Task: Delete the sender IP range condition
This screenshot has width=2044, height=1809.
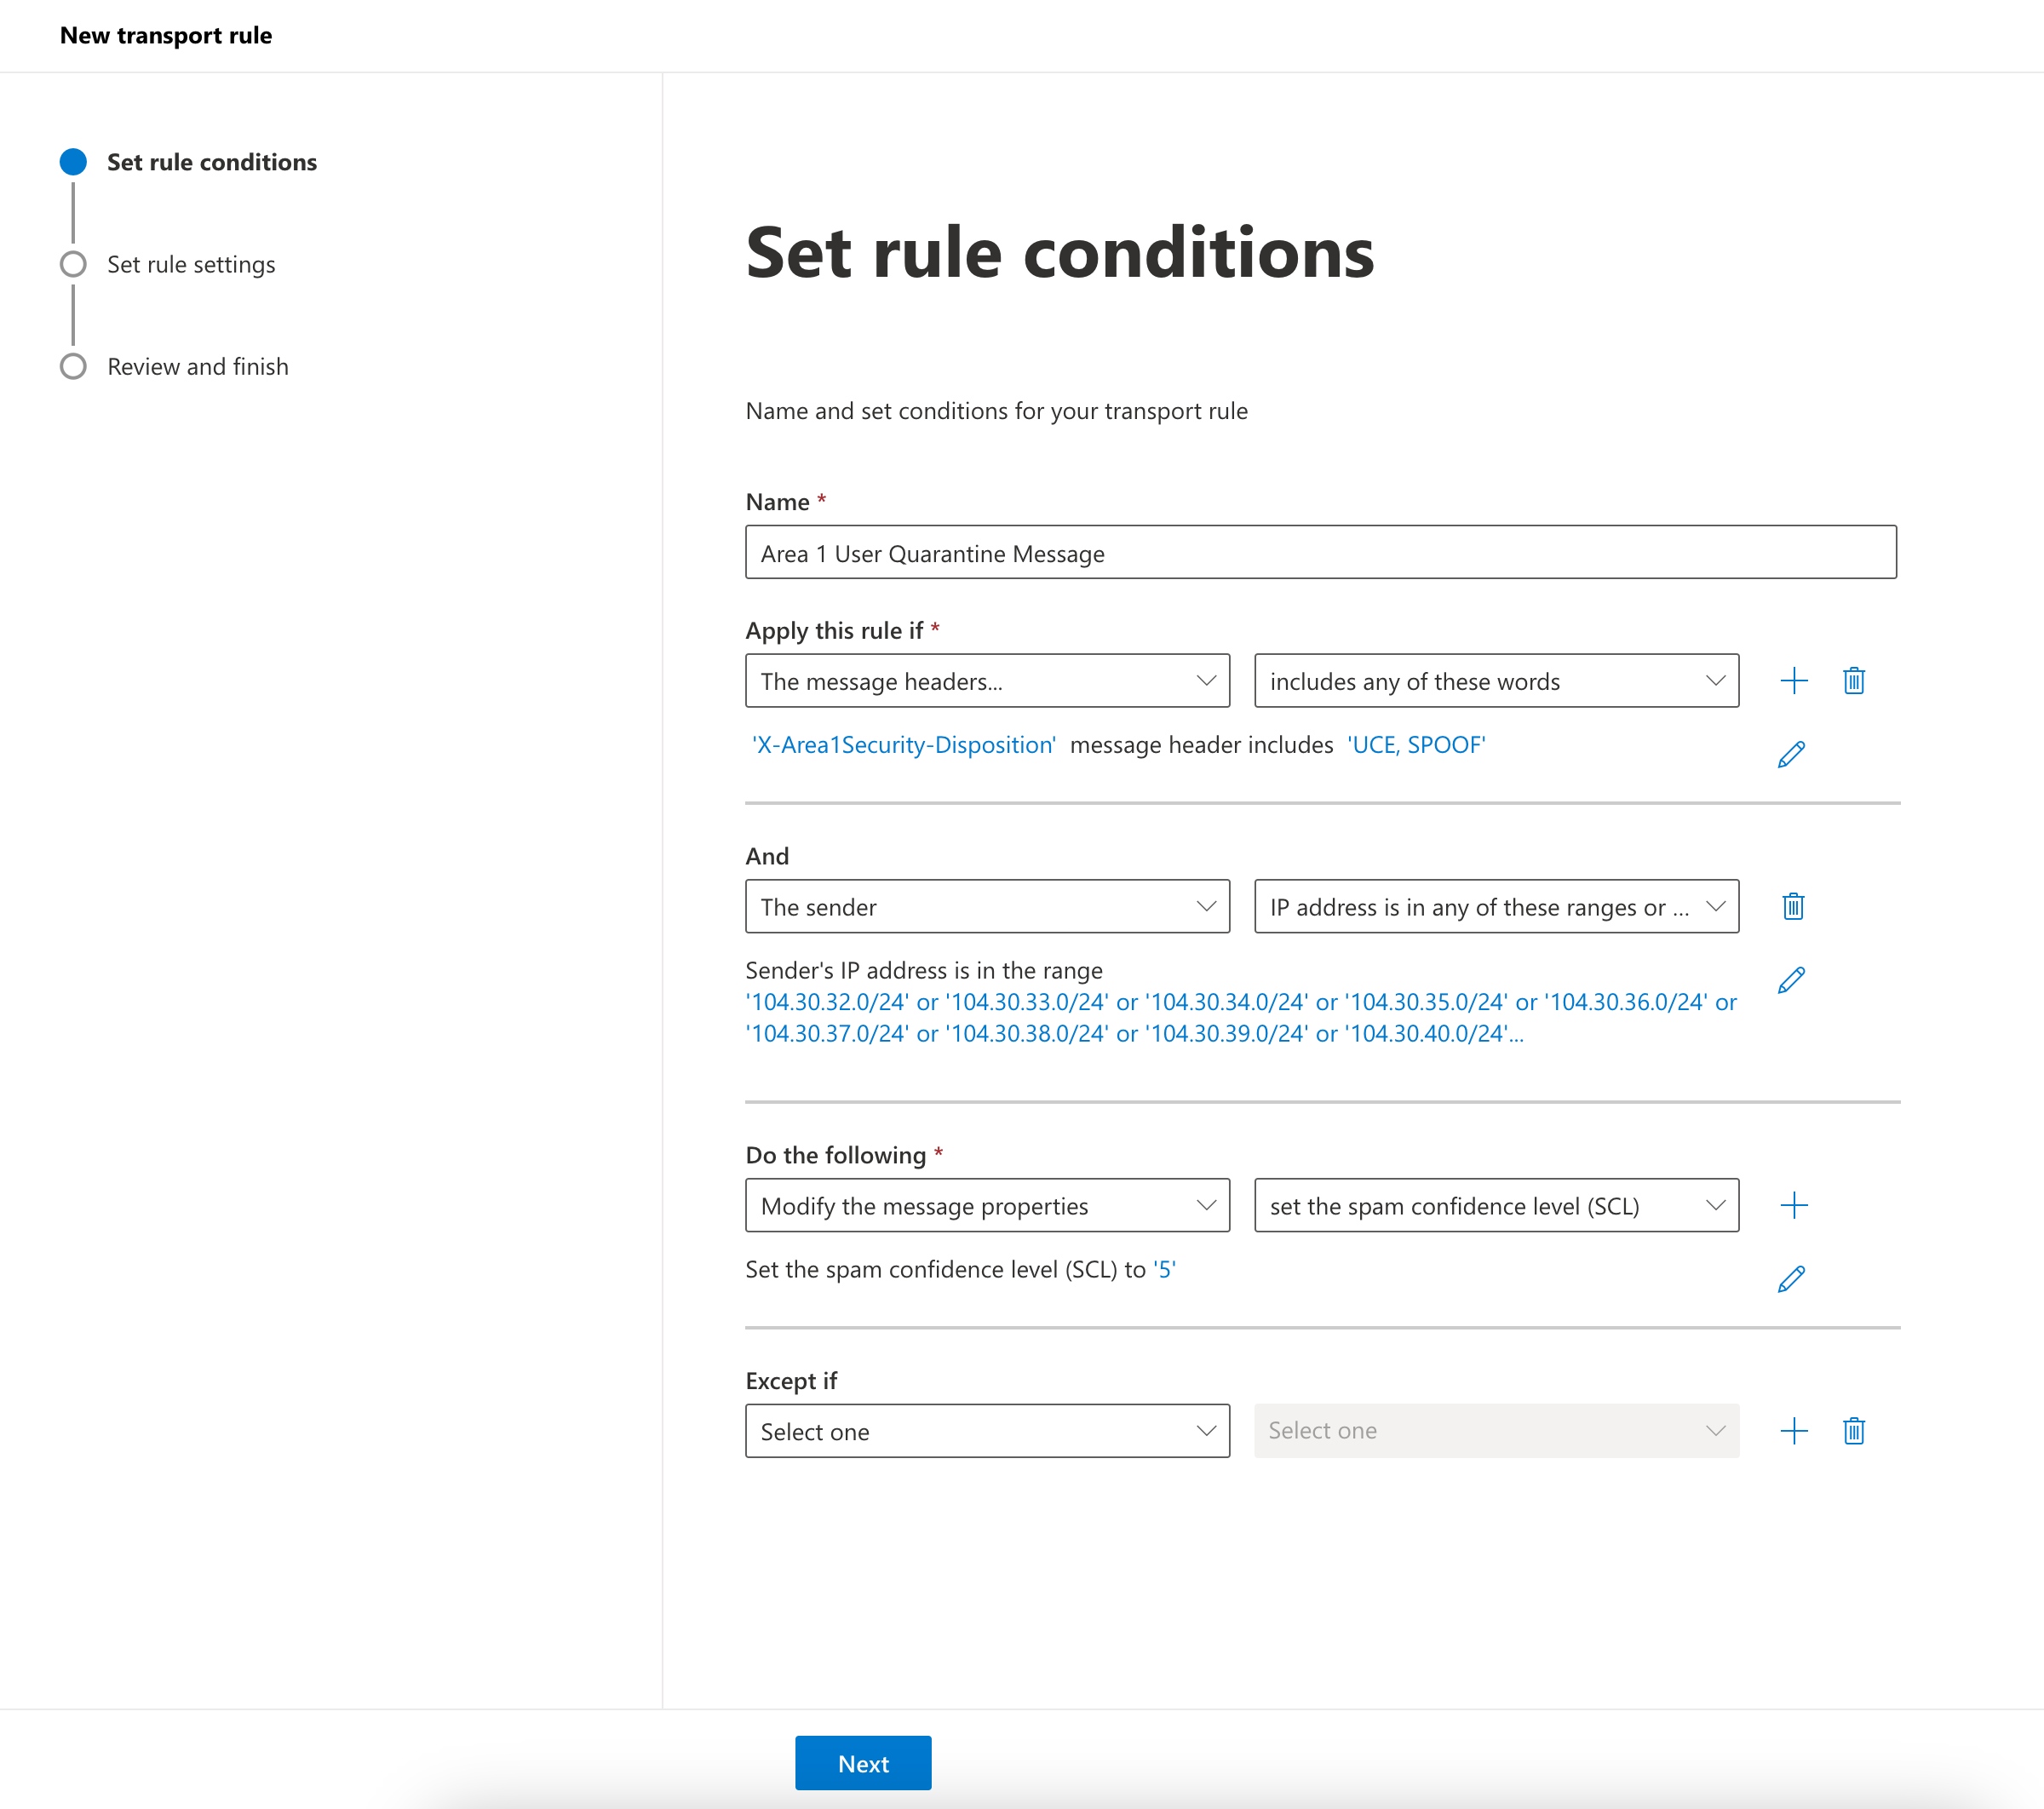Action: coord(1793,906)
